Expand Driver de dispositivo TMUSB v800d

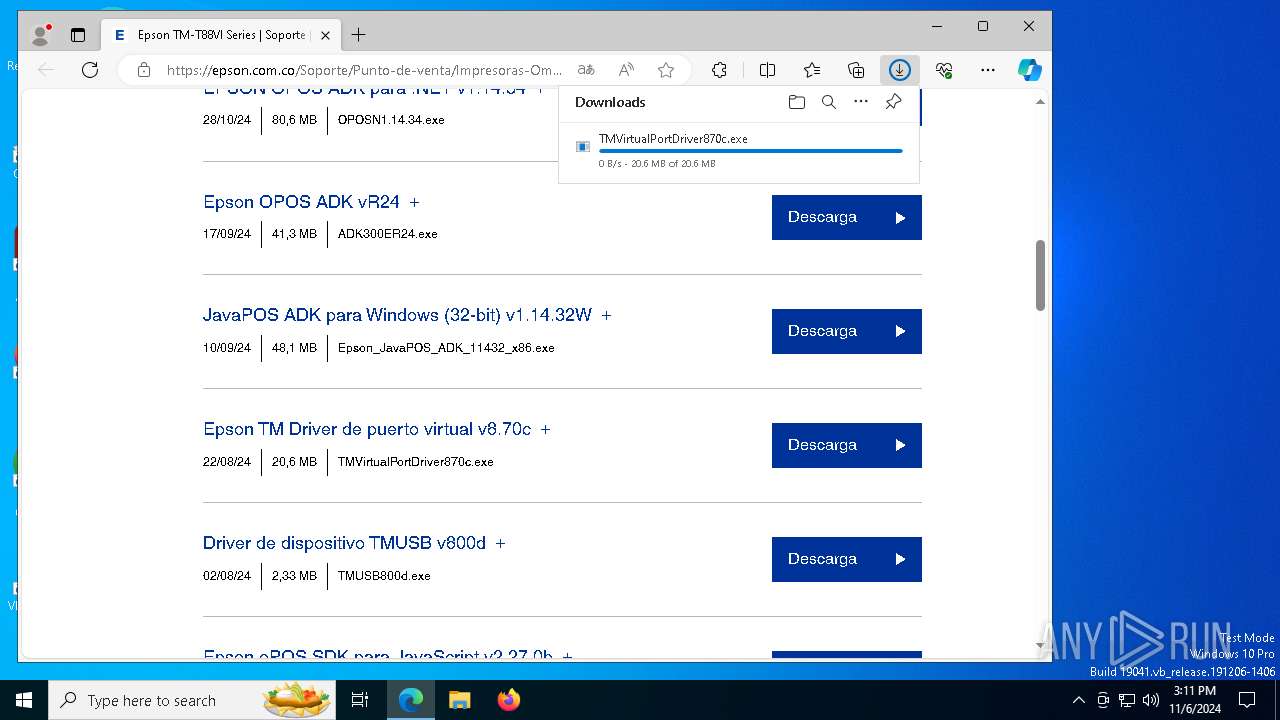500,543
